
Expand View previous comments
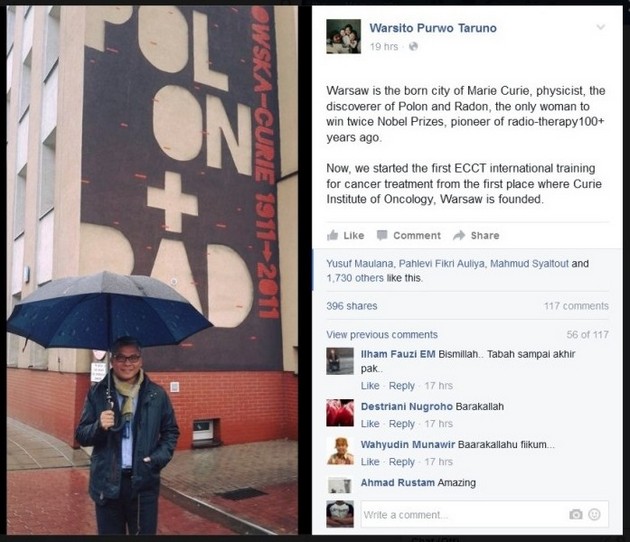pyautogui.click(x=382, y=335)
